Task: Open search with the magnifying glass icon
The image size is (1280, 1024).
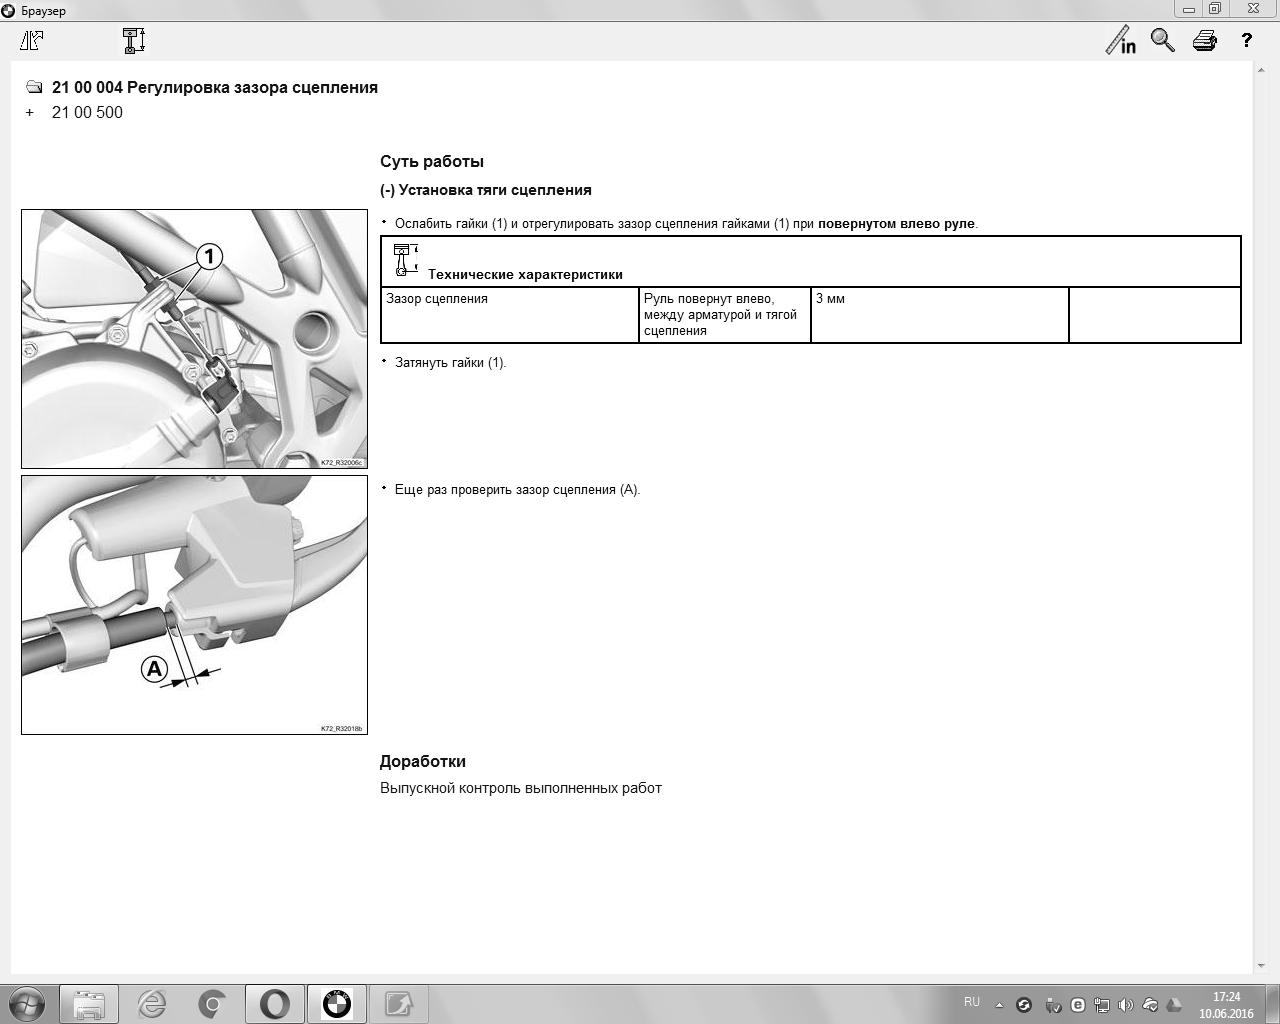Action: (x=1162, y=41)
